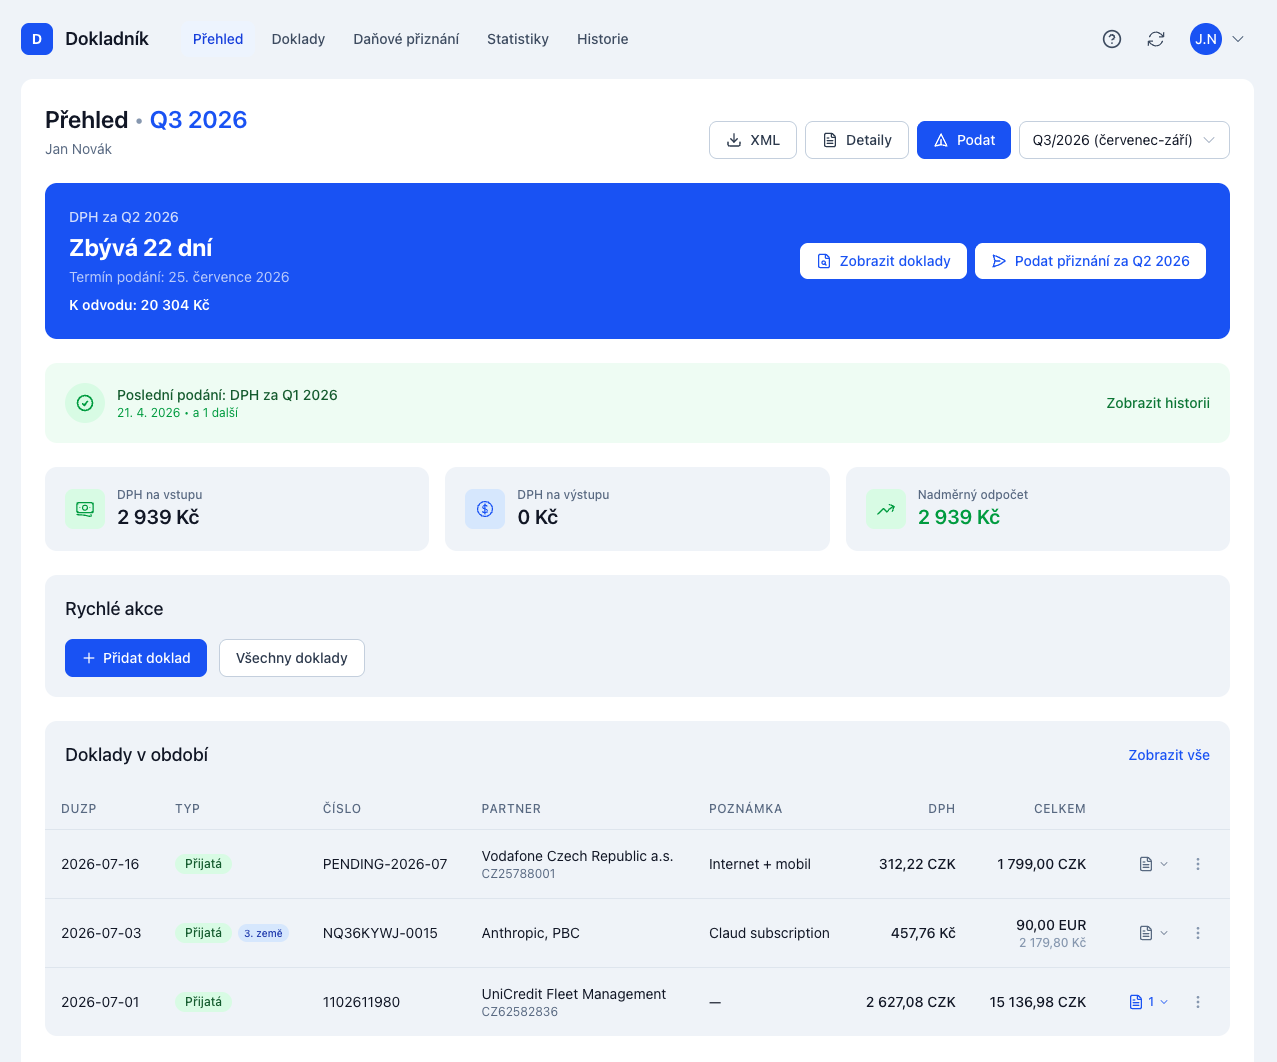Open the Zobrazit historii link
The width and height of the screenshot is (1277, 1062).
[x=1158, y=403]
